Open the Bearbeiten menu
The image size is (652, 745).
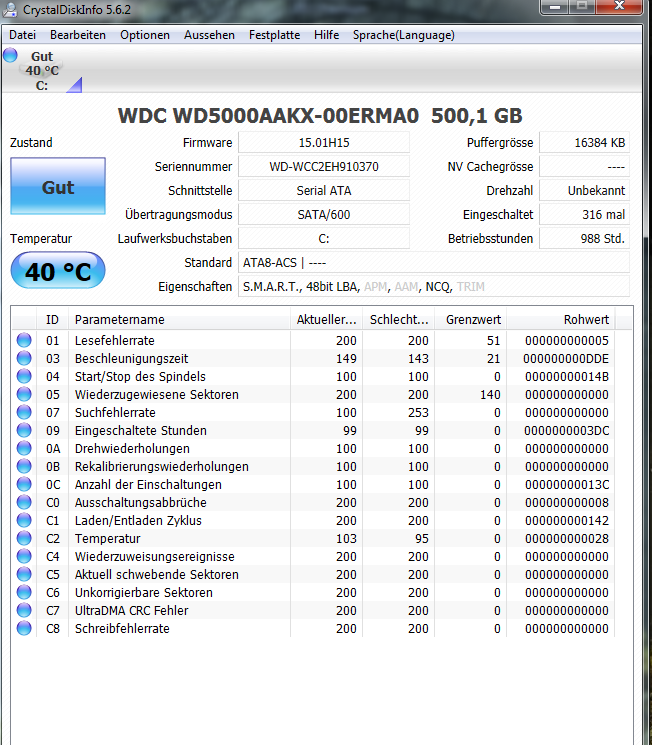pyautogui.click(x=78, y=35)
